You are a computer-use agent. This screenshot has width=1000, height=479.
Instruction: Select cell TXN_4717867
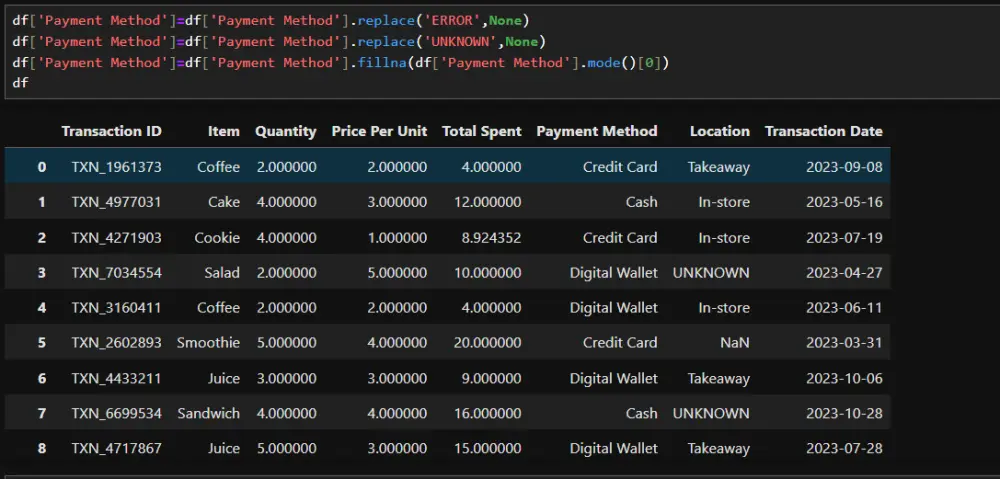tap(117, 448)
